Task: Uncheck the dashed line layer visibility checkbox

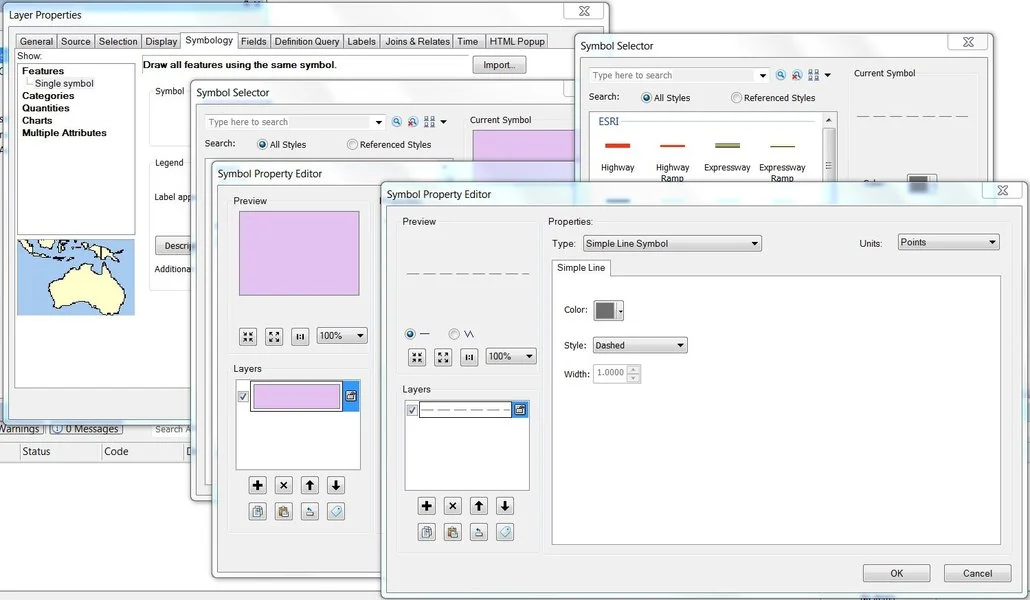Action: (x=412, y=410)
